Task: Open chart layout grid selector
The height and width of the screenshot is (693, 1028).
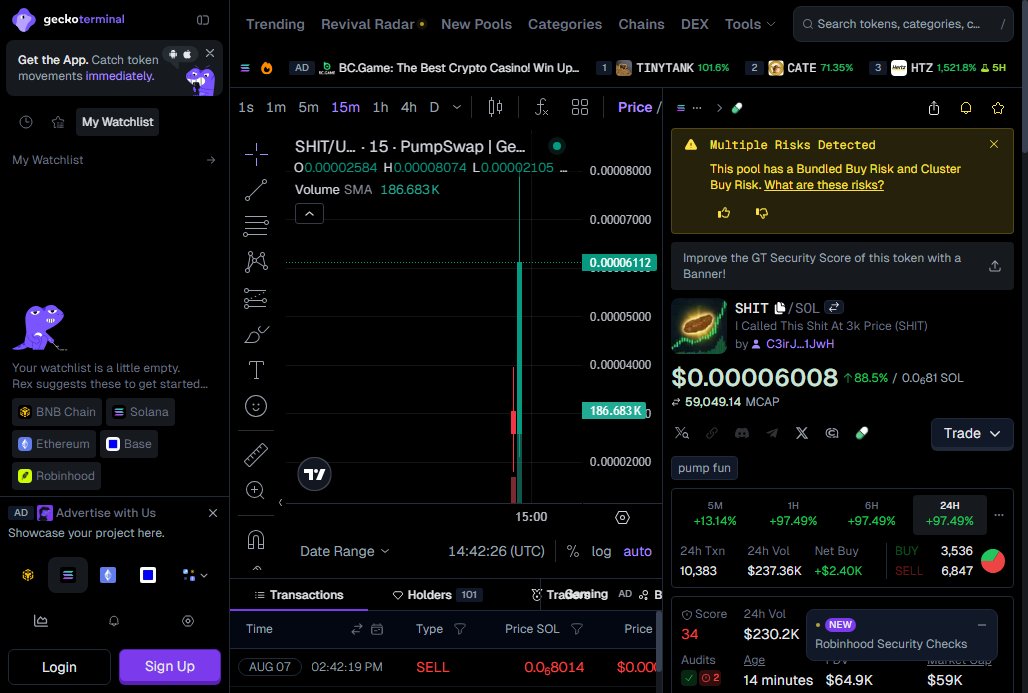Action: coord(580,107)
